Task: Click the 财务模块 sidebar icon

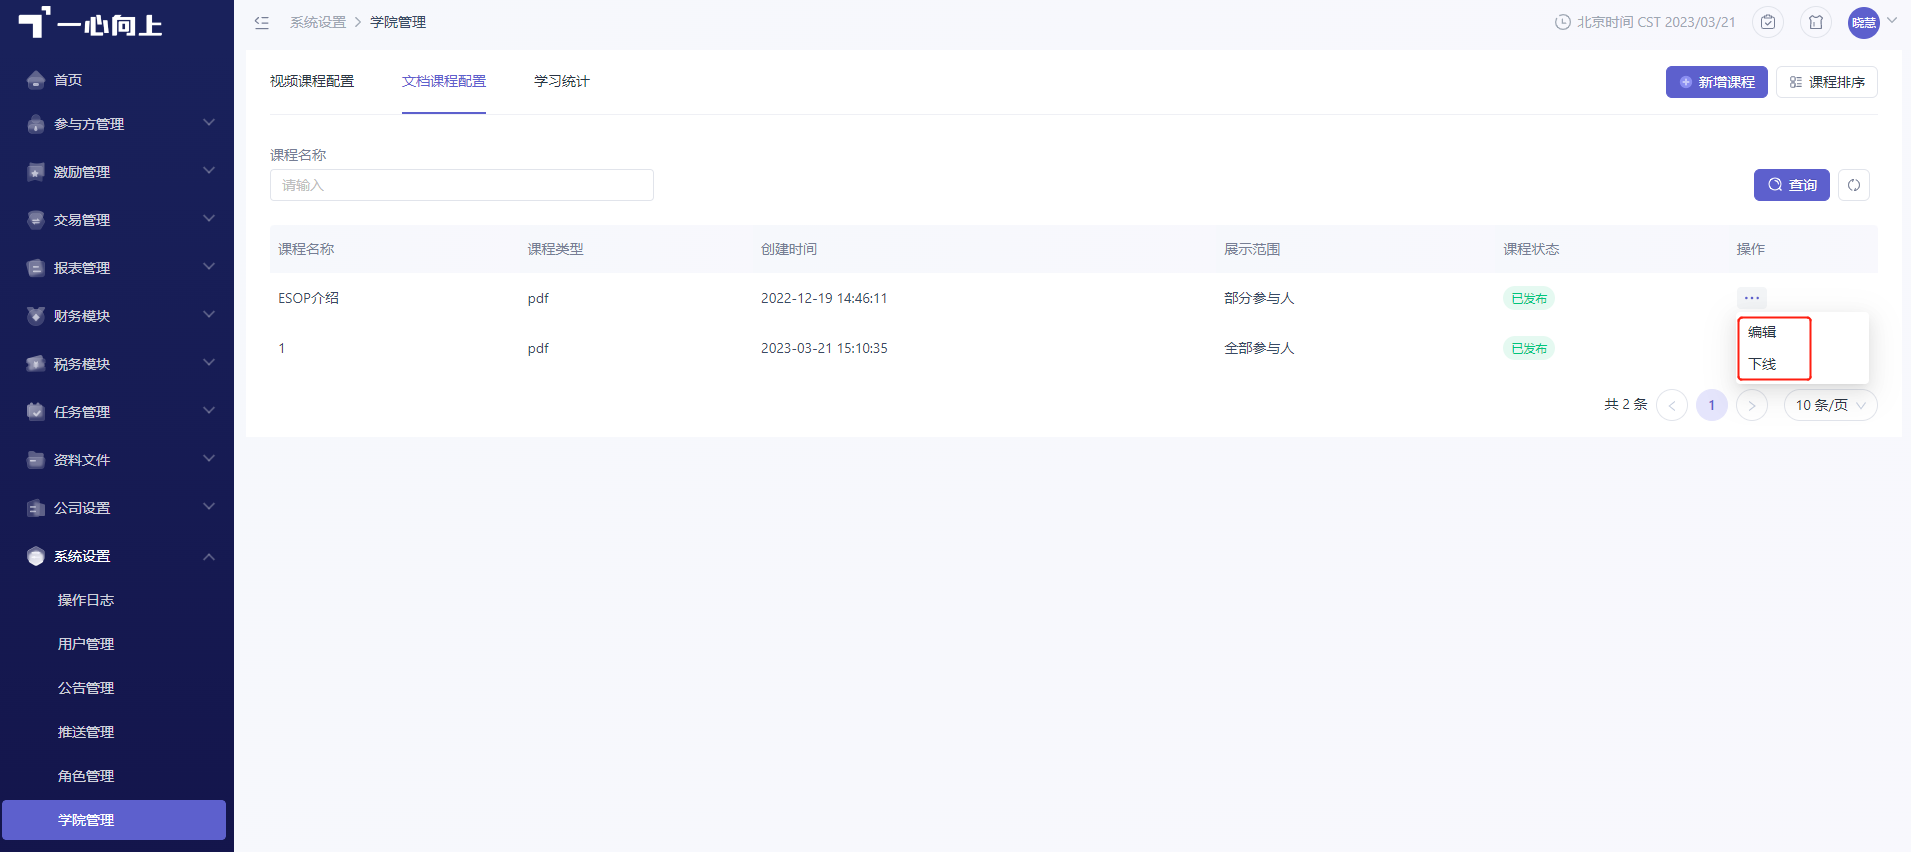Action: click(x=36, y=316)
